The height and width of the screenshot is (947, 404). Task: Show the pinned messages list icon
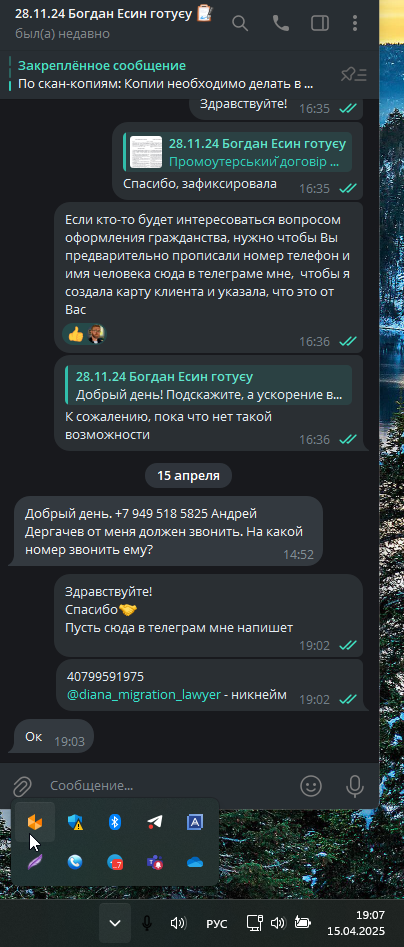[x=354, y=75]
